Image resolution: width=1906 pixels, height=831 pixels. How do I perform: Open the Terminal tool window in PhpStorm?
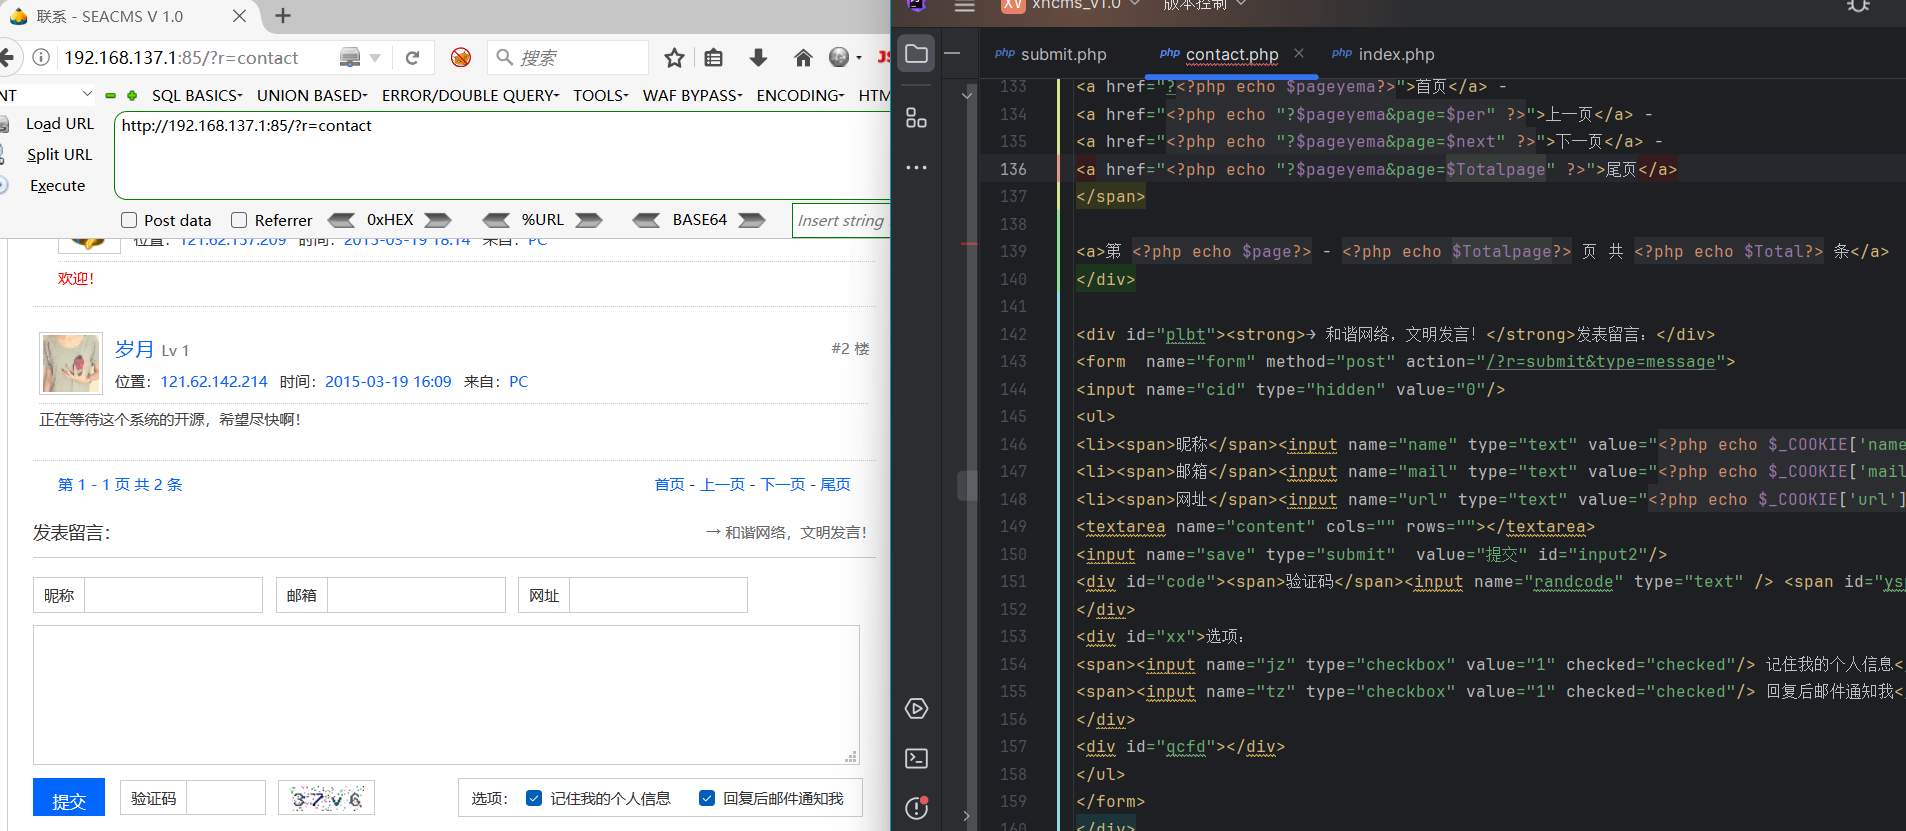click(916, 759)
